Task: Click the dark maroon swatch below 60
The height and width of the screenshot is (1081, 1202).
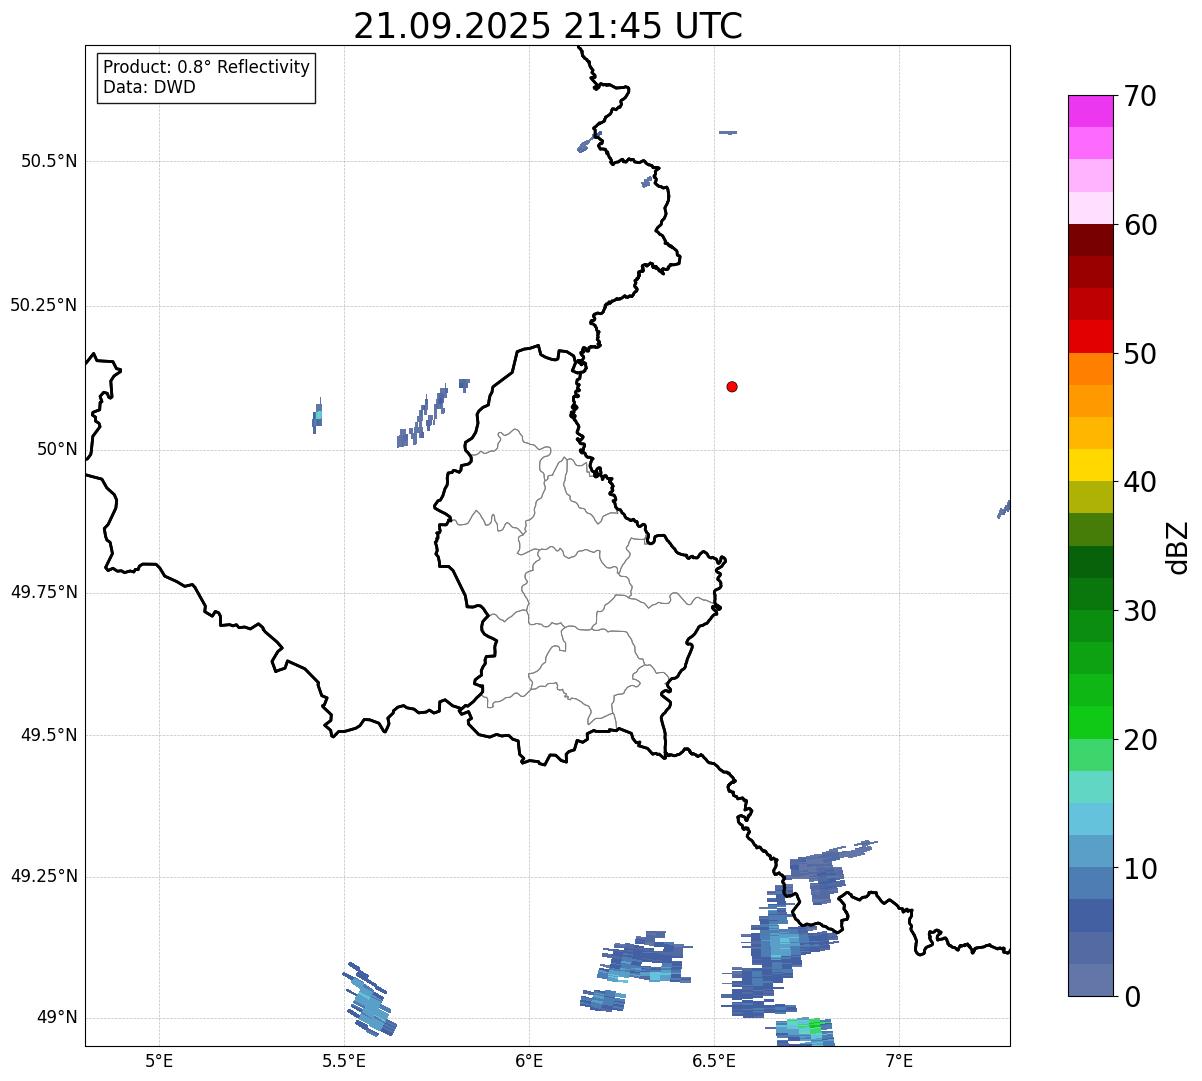Action: click(1090, 240)
